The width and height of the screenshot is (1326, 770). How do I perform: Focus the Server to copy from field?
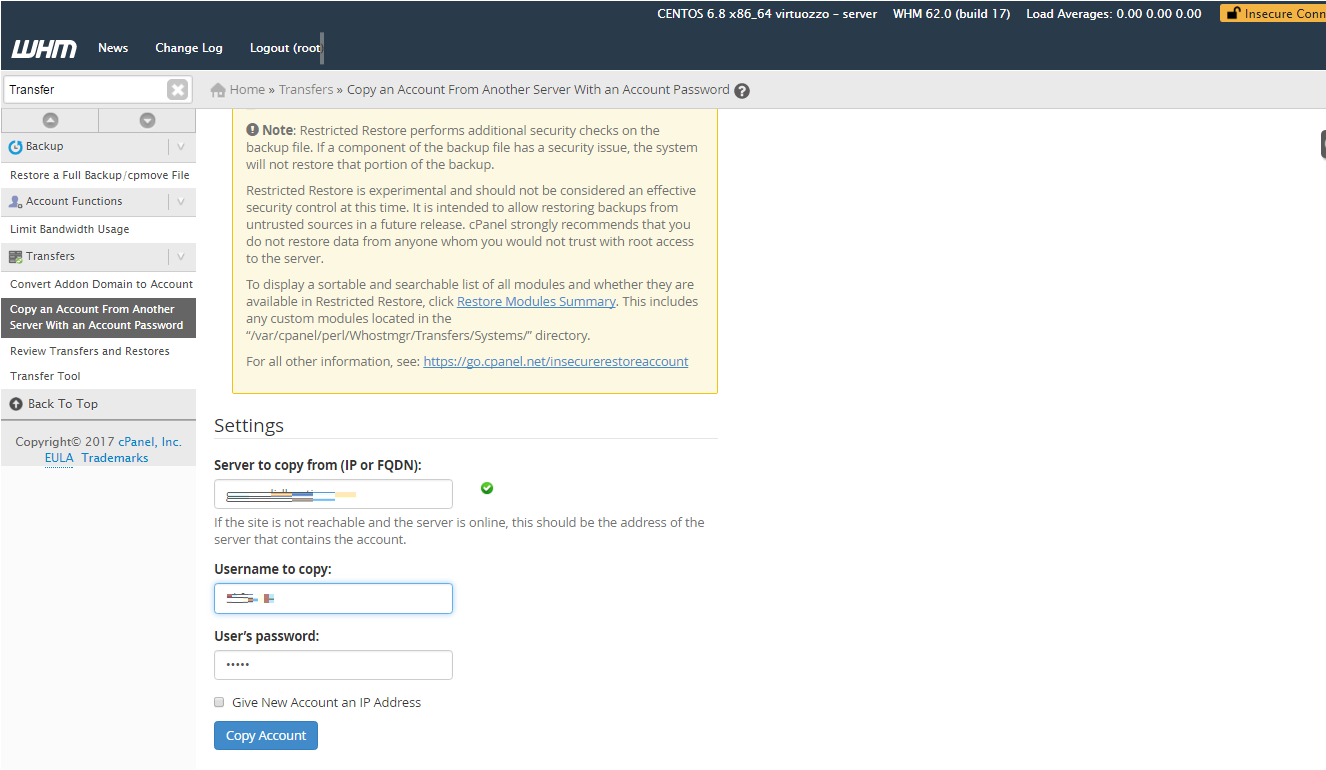tap(333, 494)
